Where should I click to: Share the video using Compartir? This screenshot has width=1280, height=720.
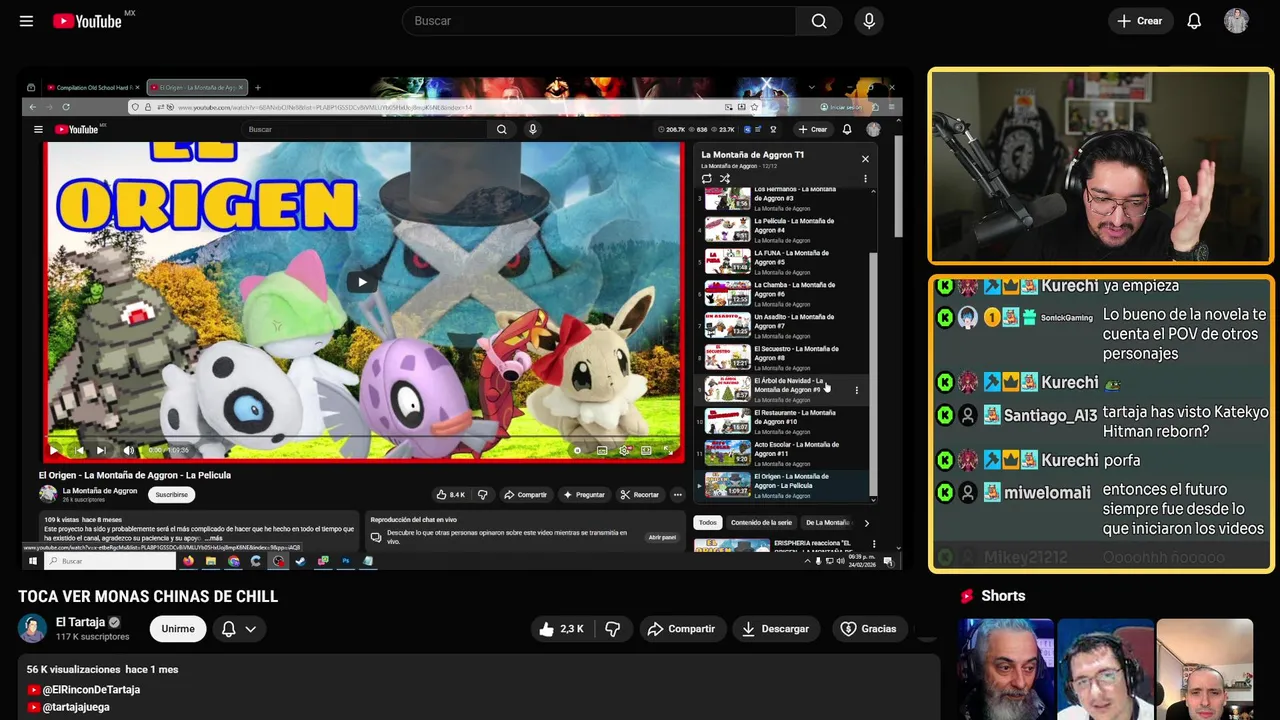tap(681, 629)
